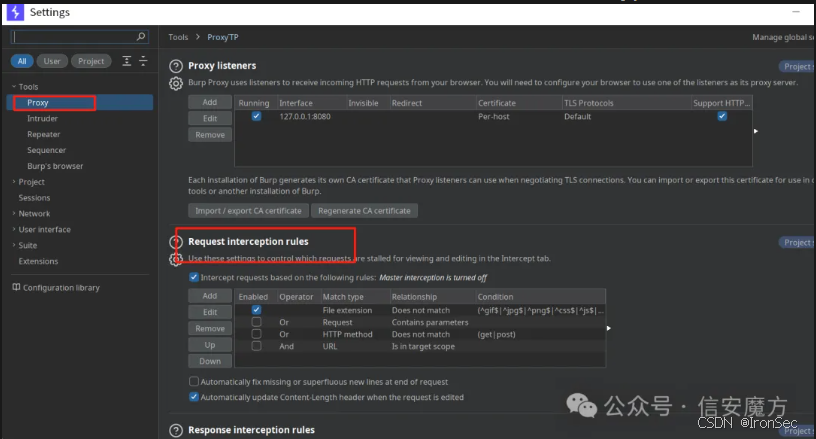816x439 pixels.
Task: Open Repeater settings in the tree
Action: pos(44,134)
